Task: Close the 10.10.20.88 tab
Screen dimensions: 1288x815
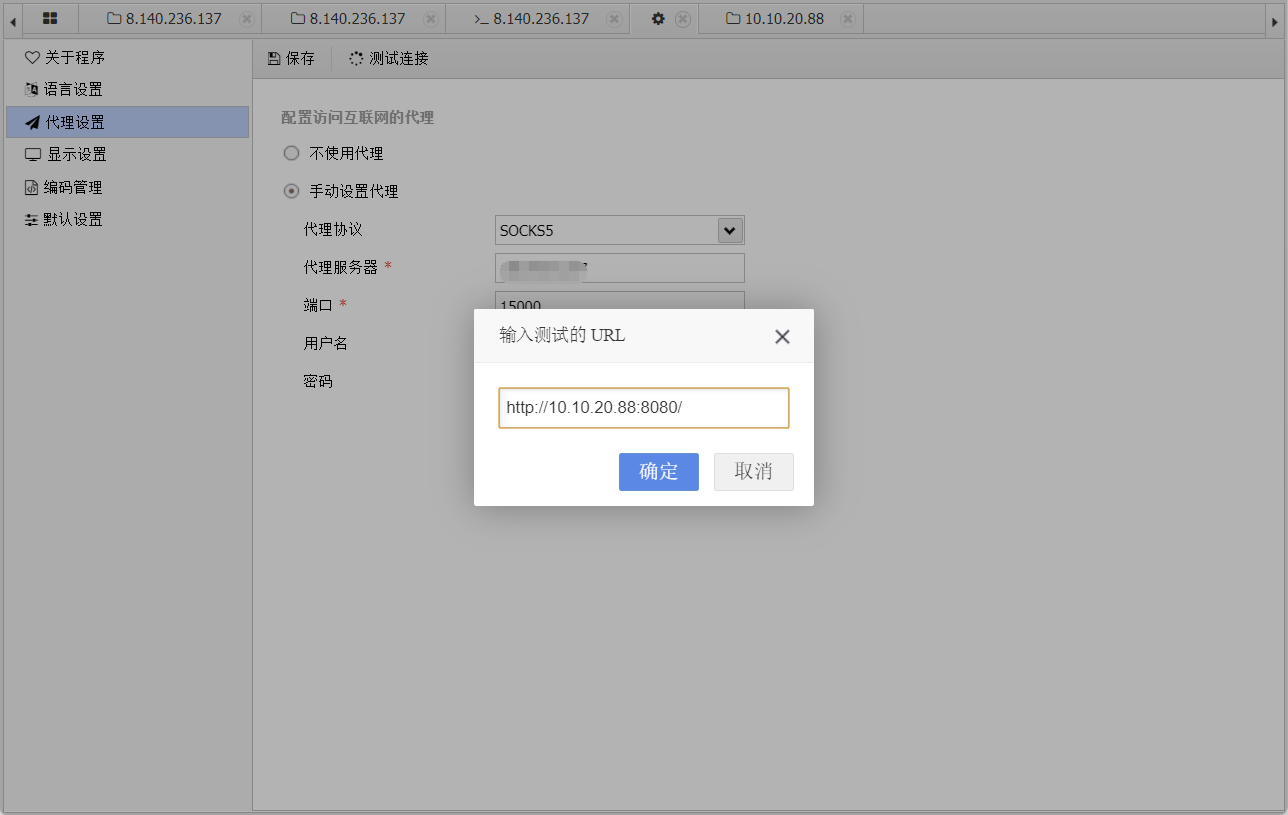Action: pyautogui.click(x=848, y=19)
